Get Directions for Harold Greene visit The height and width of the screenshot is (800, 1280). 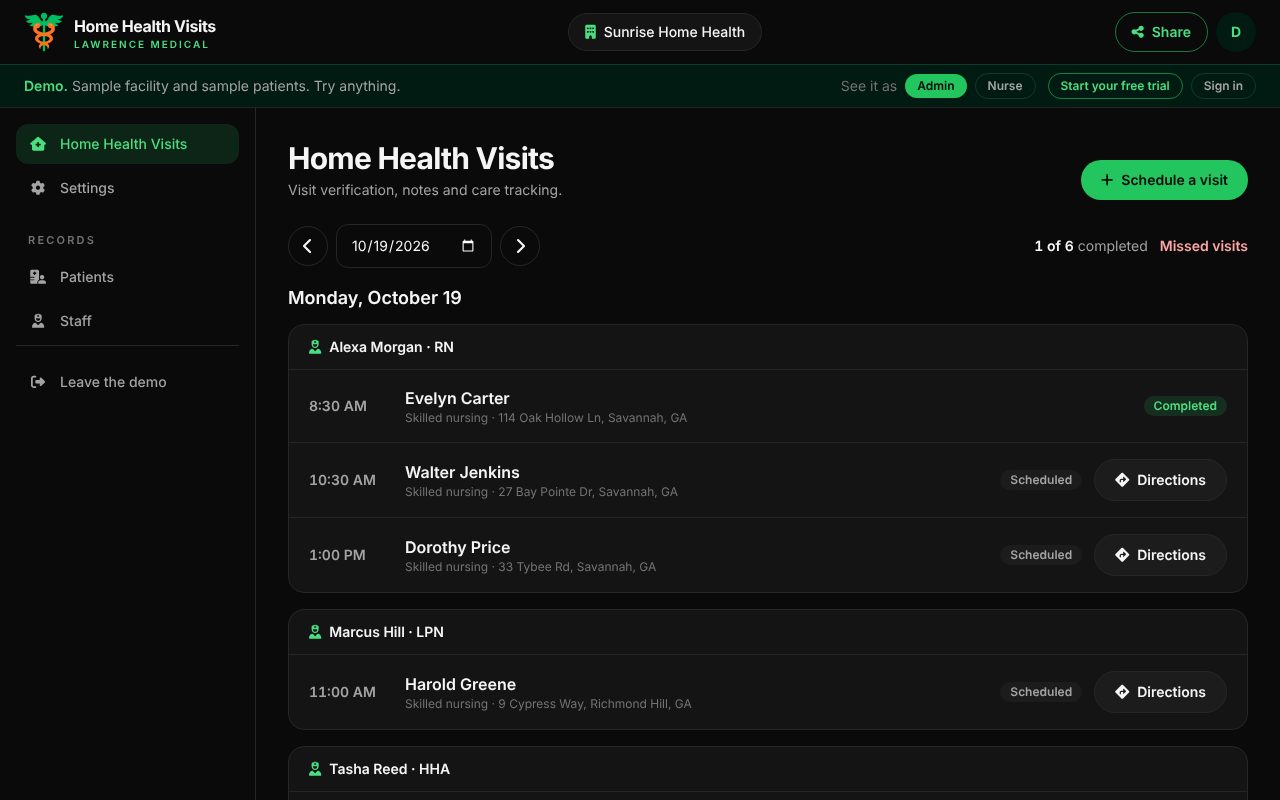pos(1160,692)
